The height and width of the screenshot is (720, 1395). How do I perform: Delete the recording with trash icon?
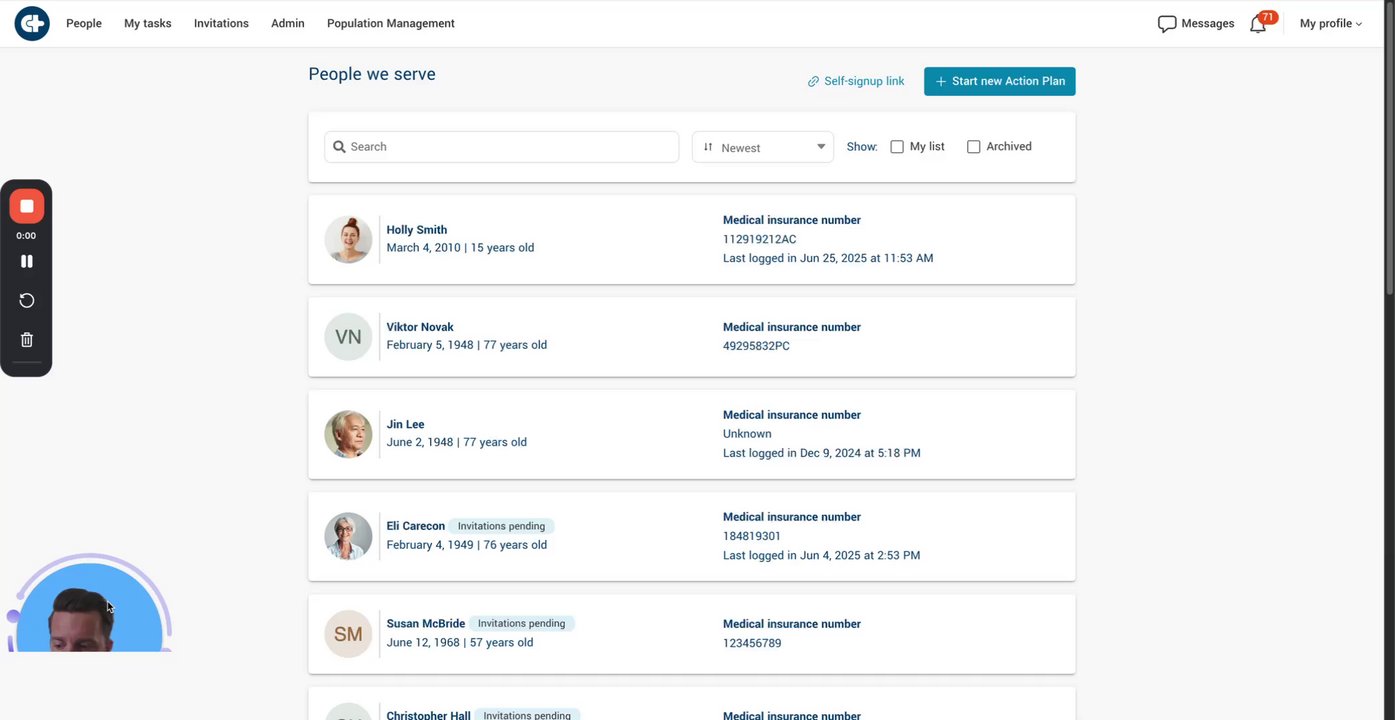(27, 340)
